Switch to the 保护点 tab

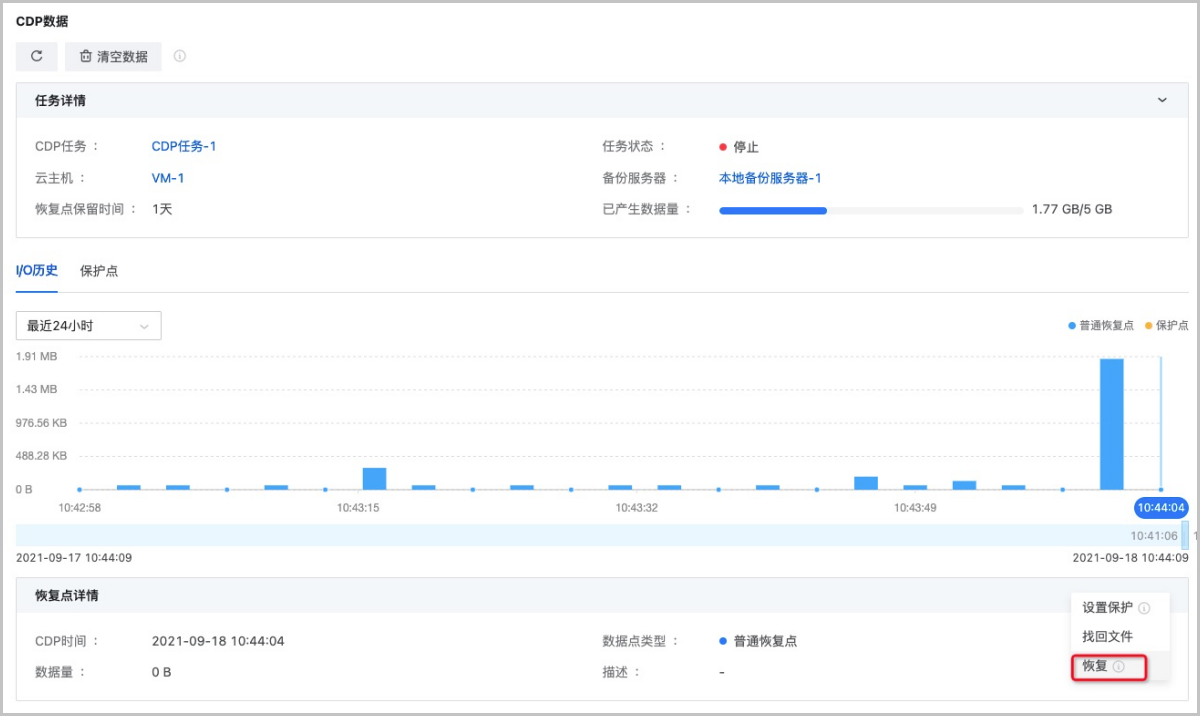(99, 271)
